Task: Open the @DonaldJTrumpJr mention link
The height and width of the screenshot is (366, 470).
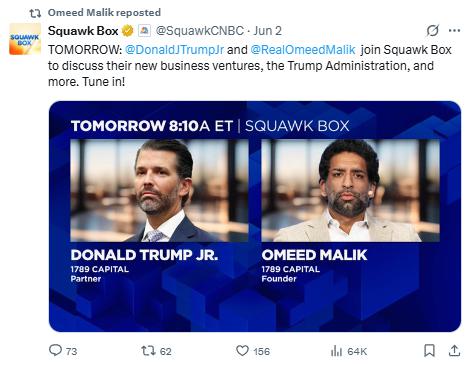Action: pos(174,50)
